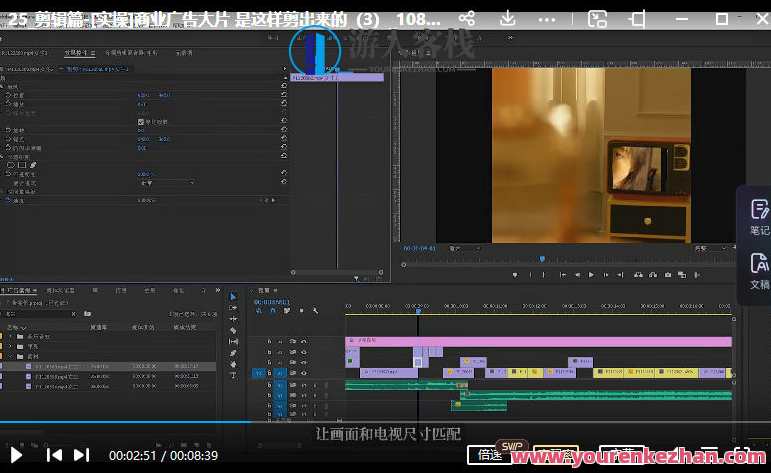The width and height of the screenshot is (771, 473).
Task: Select the Razor tool in the tools panel
Action: point(233,330)
